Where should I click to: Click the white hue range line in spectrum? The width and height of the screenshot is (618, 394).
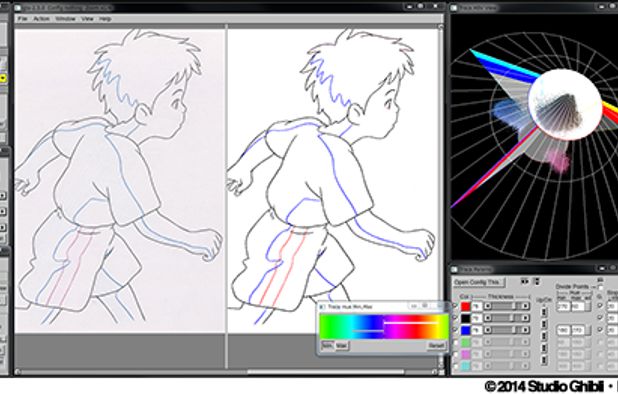tap(411, 323)
